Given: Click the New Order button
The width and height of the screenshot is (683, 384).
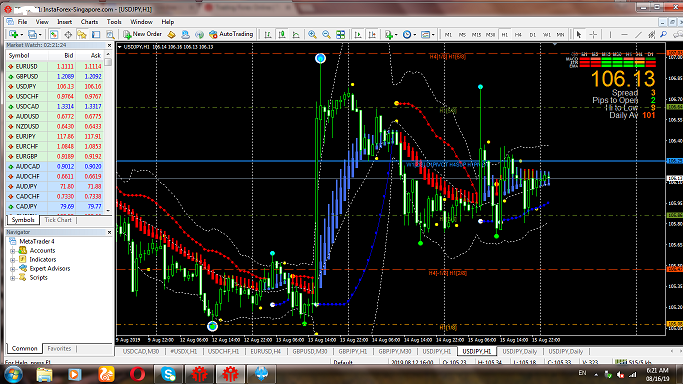Looking at the screenshot, I should click(x=142, y=34).
